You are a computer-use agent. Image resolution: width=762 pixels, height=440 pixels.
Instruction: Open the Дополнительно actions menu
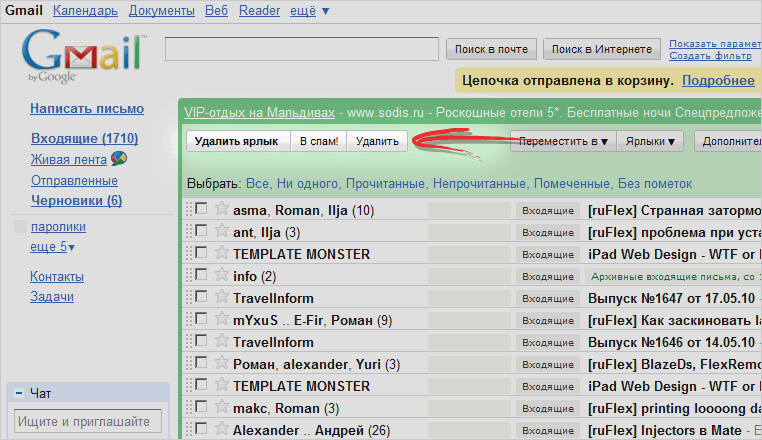coord(728,141)
